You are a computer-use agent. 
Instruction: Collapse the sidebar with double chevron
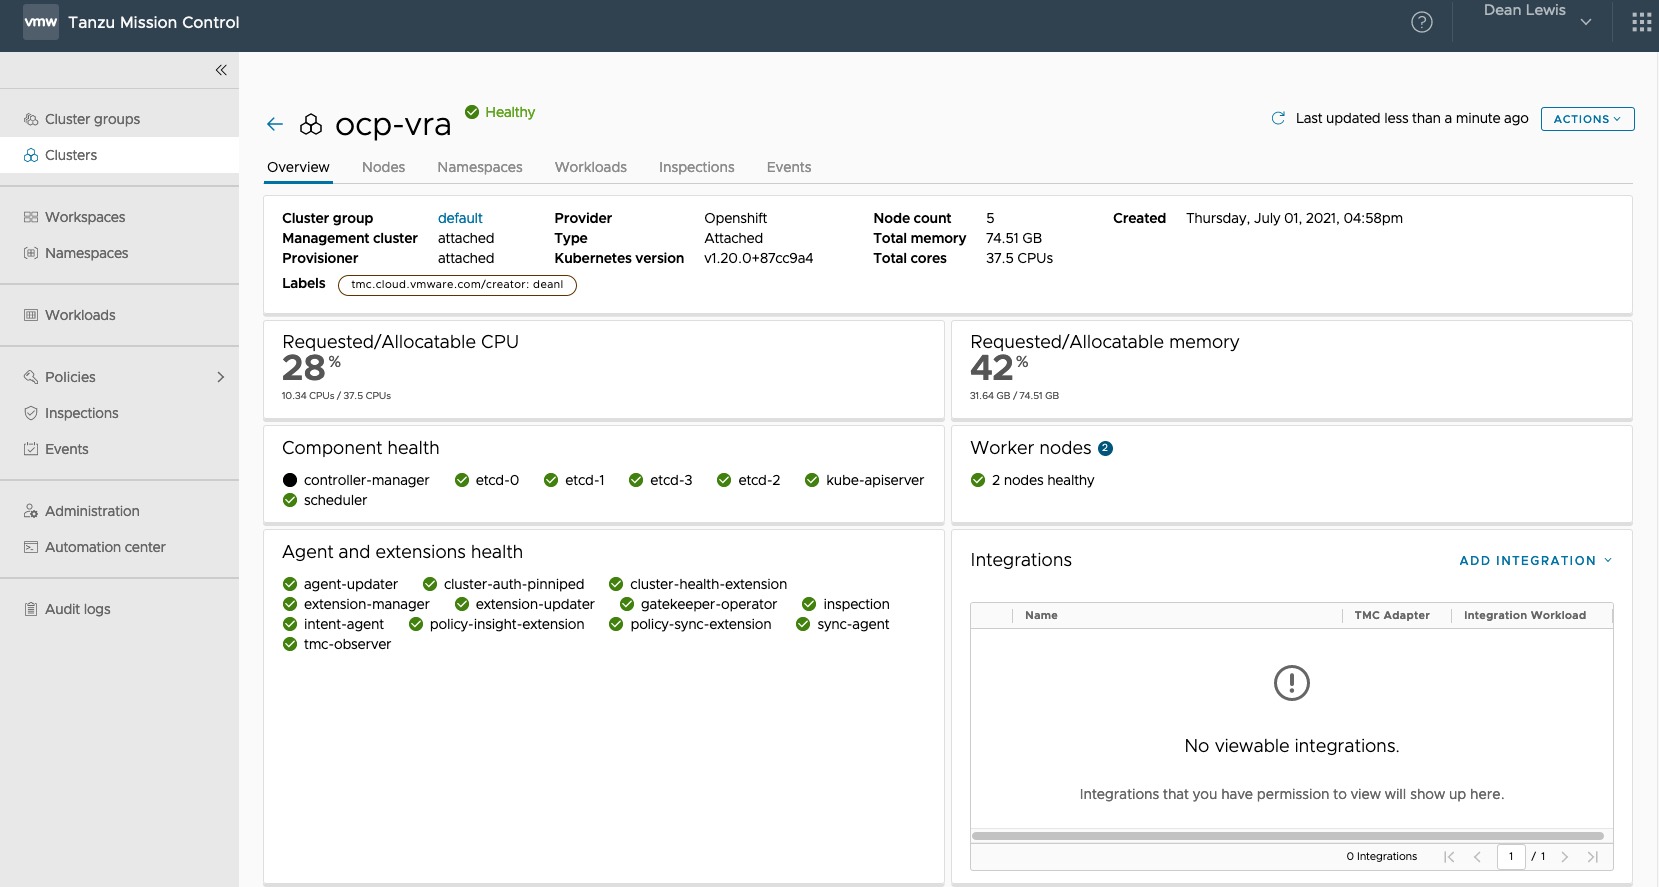coord(221,70)
